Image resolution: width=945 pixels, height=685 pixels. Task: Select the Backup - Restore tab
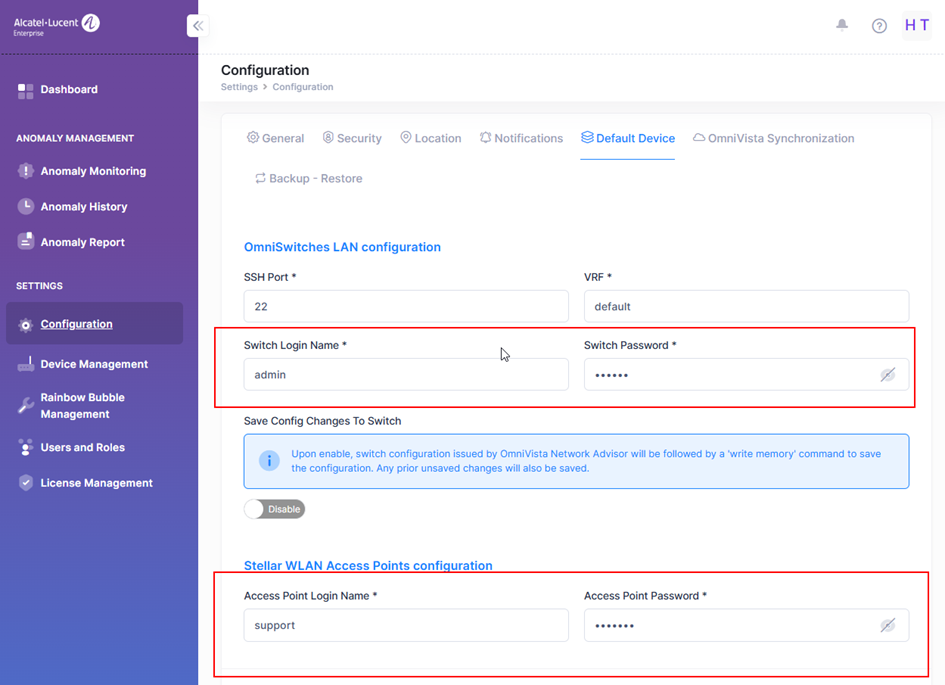click(x=308, y=178)
